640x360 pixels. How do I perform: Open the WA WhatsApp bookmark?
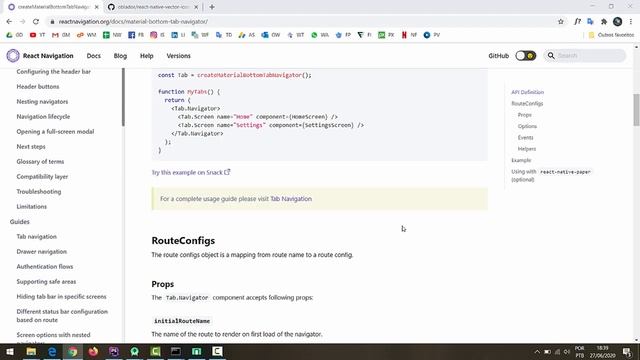(320, 35)
